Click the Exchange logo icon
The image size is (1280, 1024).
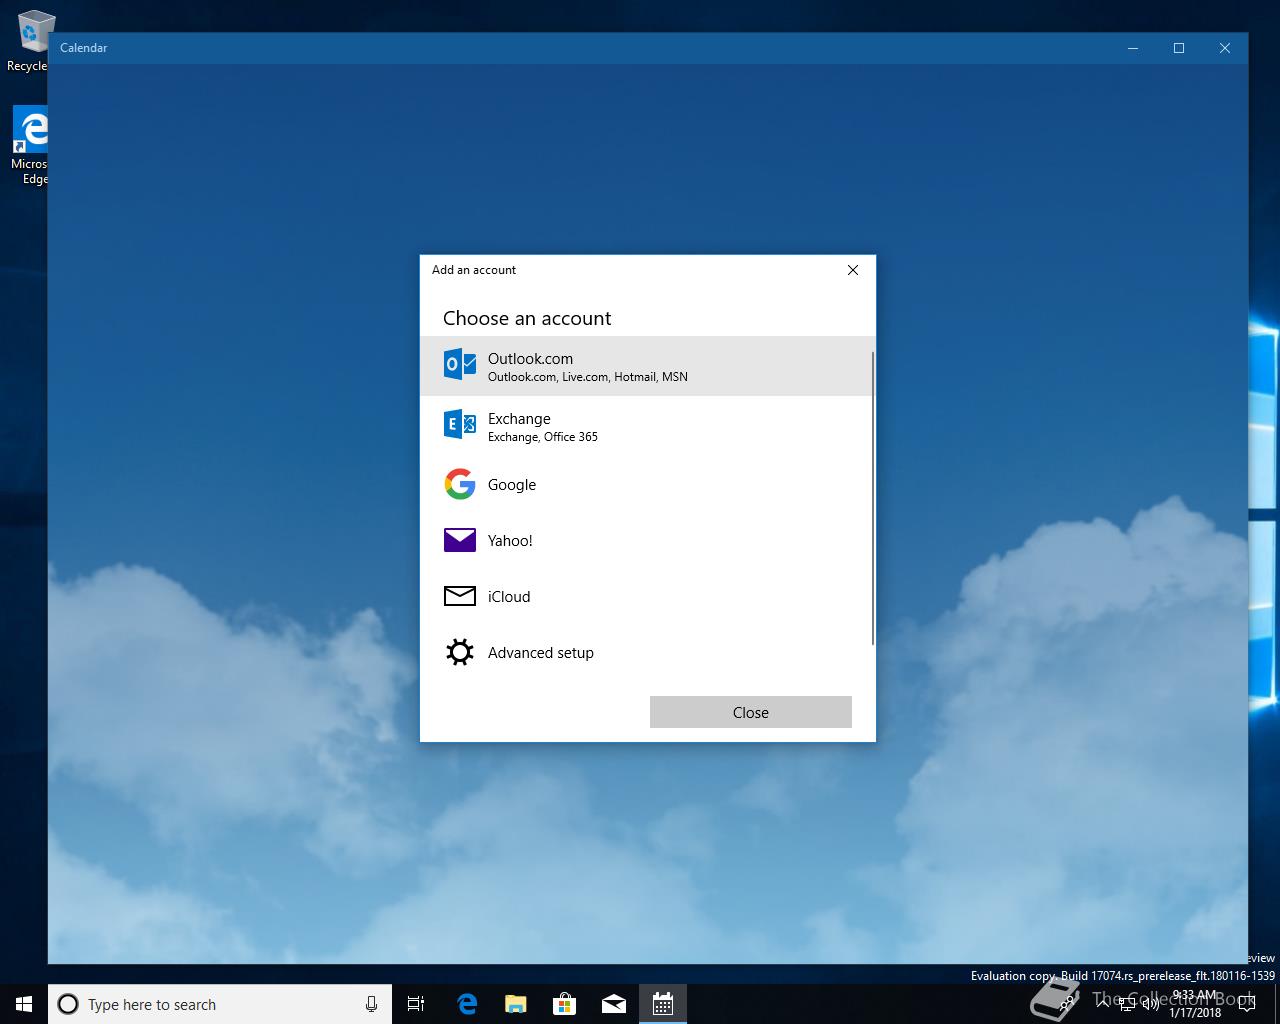[460, 425]
